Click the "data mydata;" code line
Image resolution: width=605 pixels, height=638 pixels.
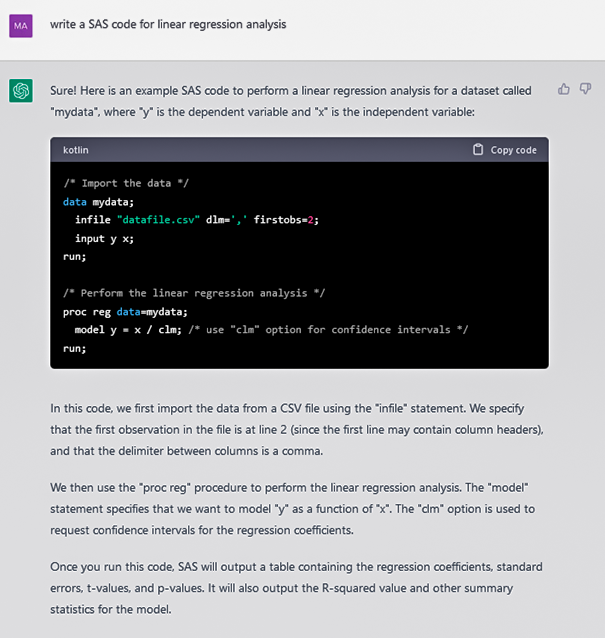pos(98,202)
